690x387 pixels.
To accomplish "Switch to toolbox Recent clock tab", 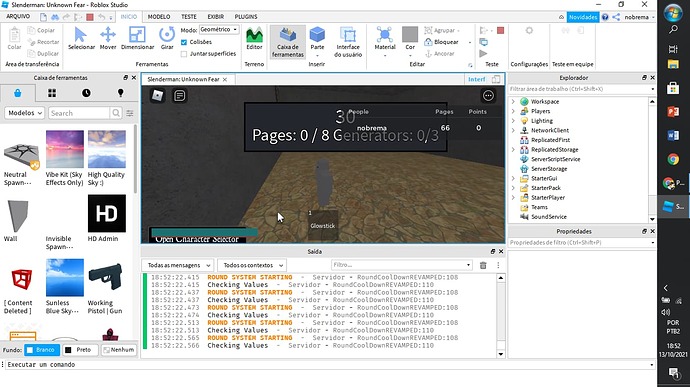I will [86, 93].
